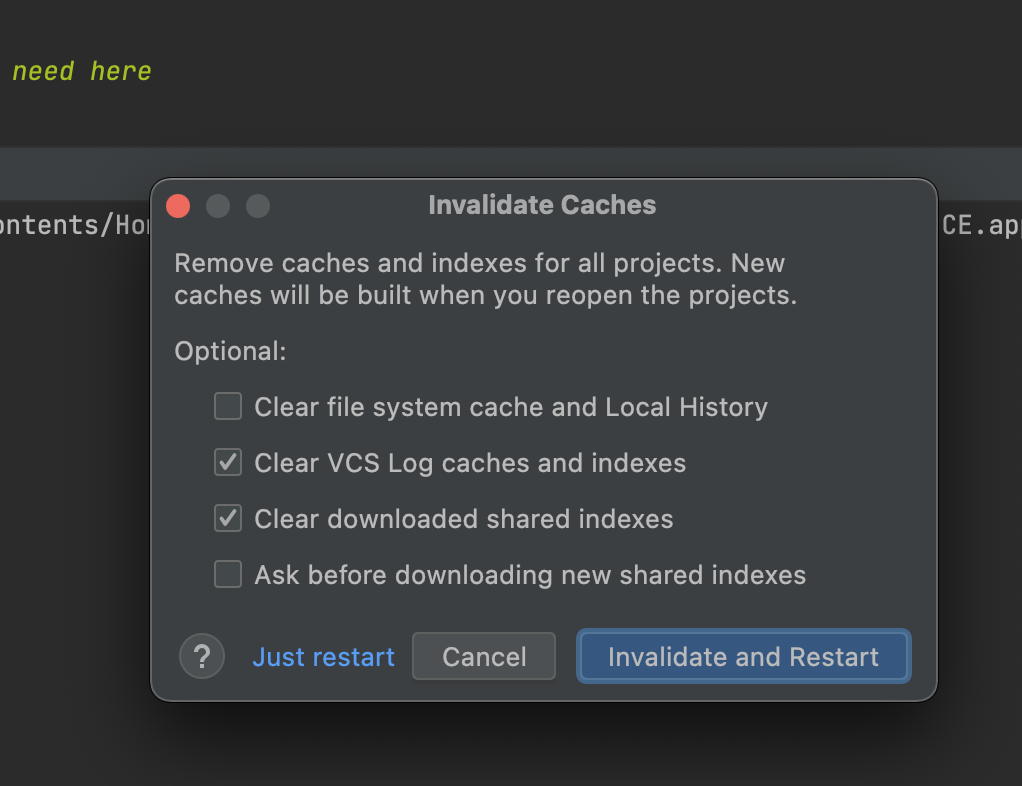Click the "Optional:" heading in the dialog

[x=230, y=351]
